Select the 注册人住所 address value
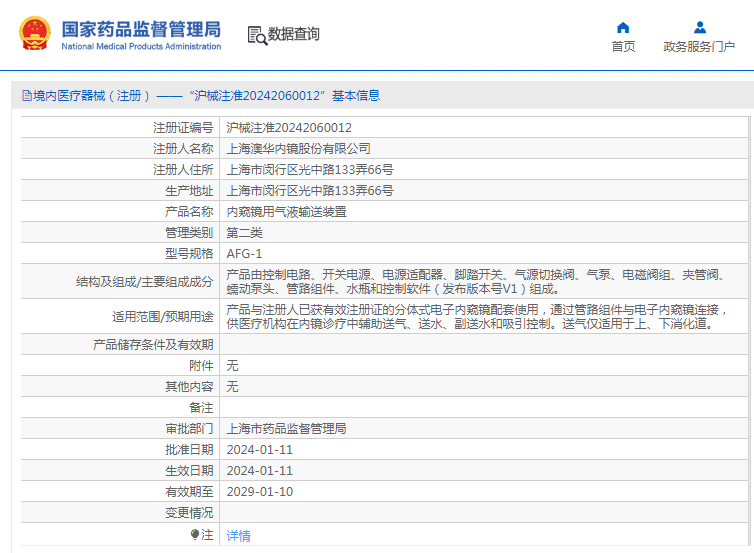 click(x=310, y=170)
